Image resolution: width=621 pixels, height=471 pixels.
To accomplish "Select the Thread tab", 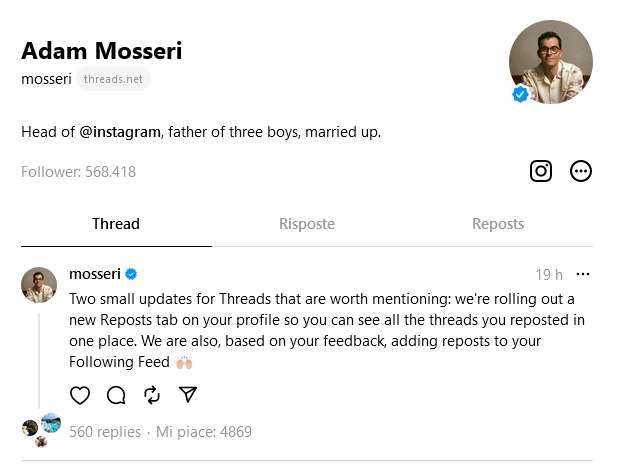I will click(x=116, y=224).
